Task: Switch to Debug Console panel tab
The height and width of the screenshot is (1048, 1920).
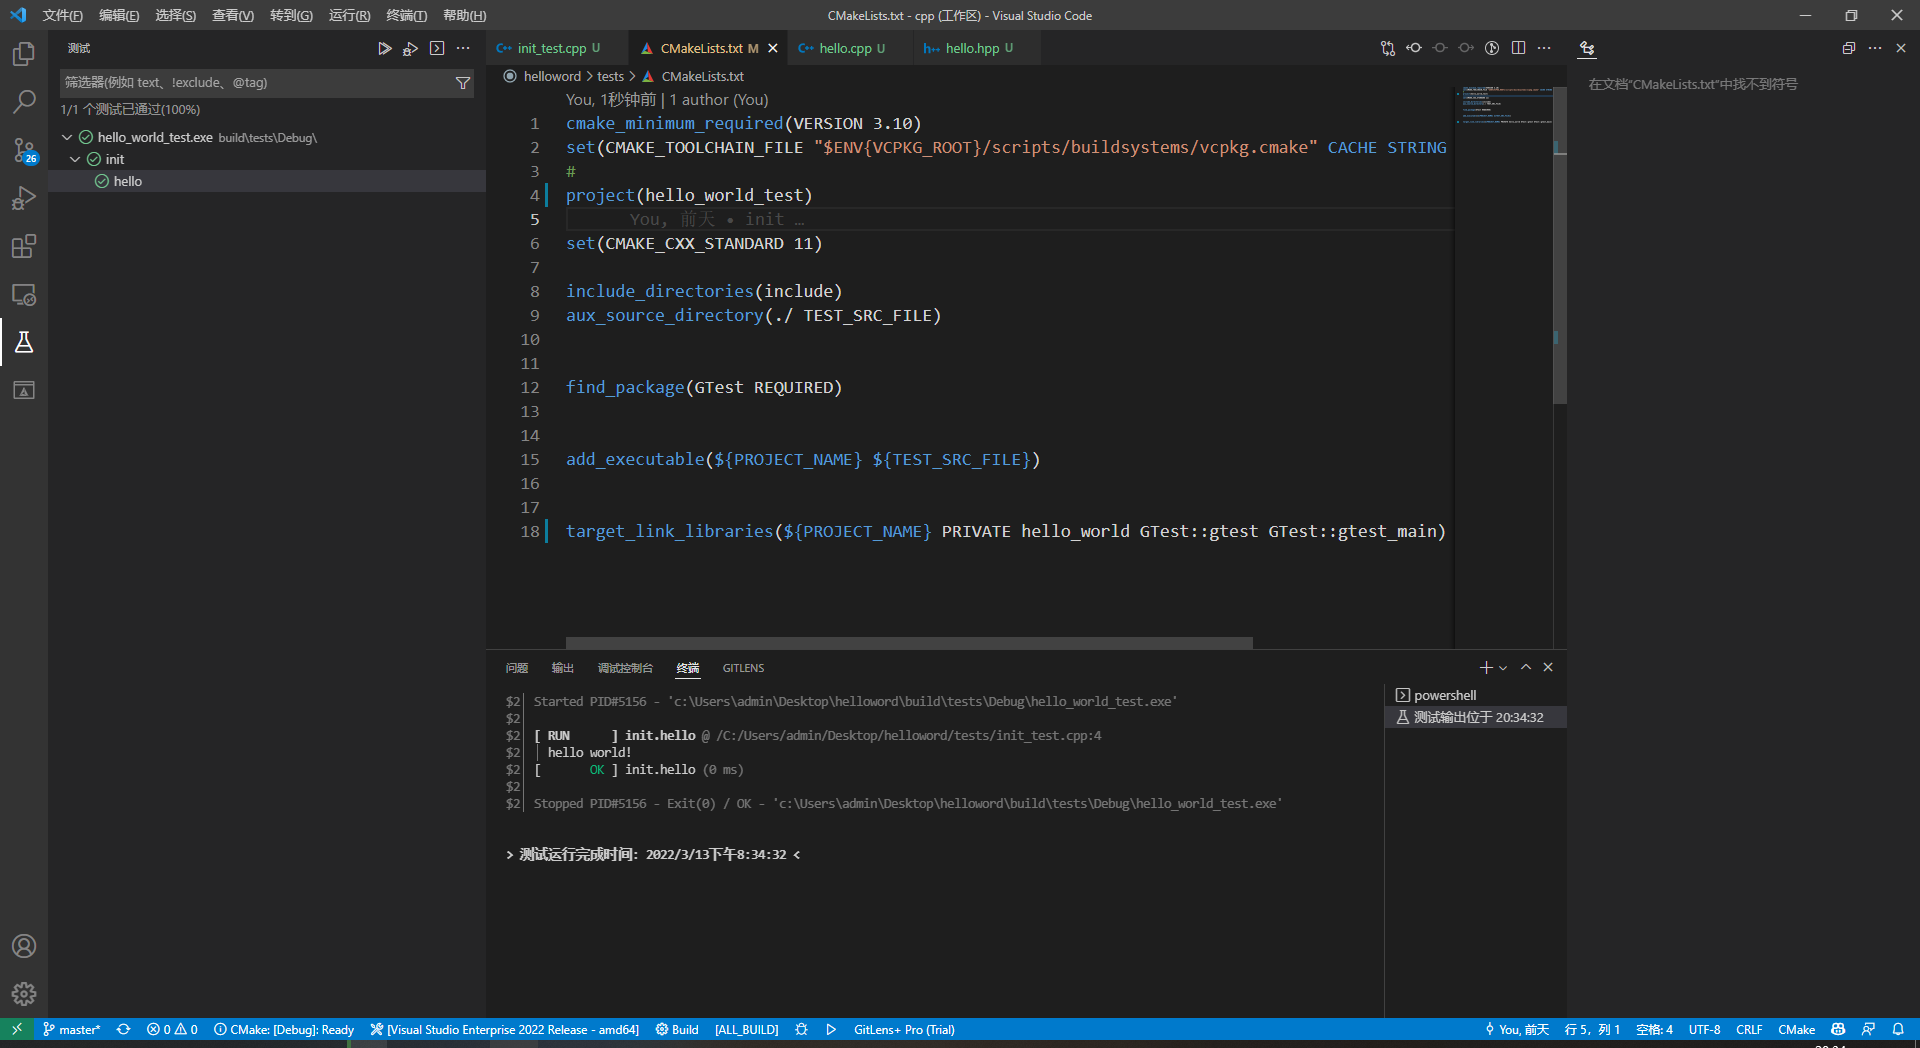Action: click(625, 668)
